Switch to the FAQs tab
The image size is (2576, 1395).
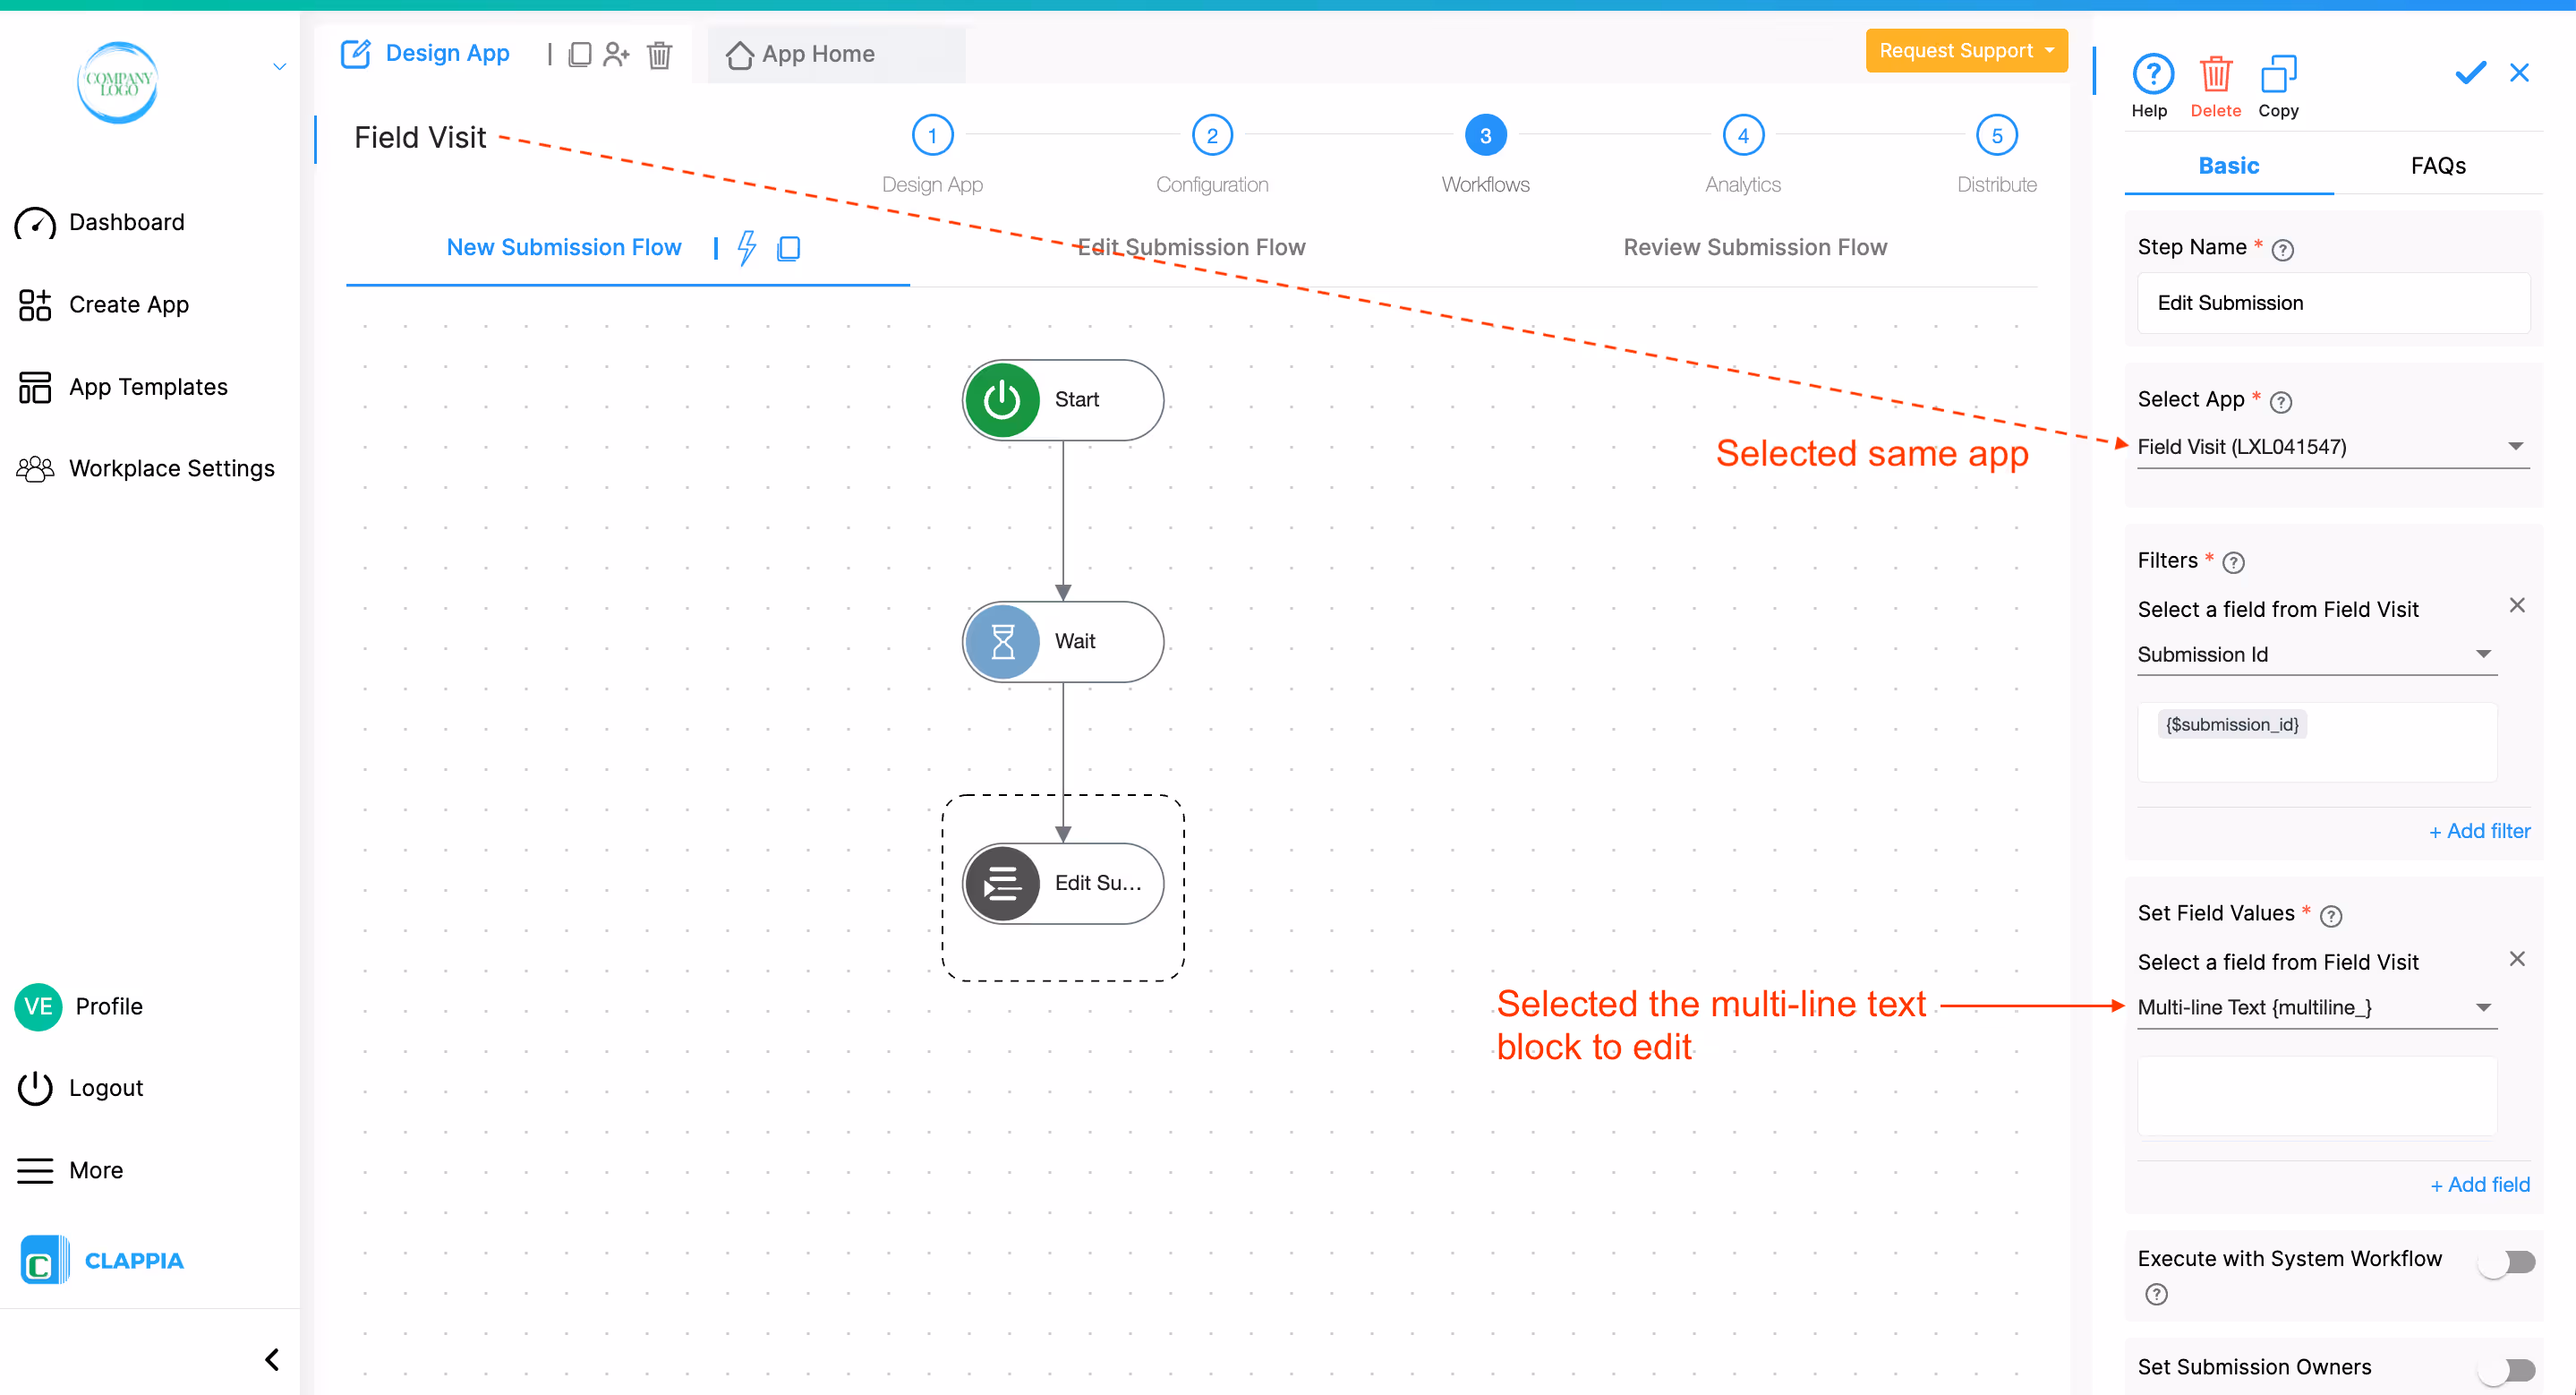coord(2437,166)
